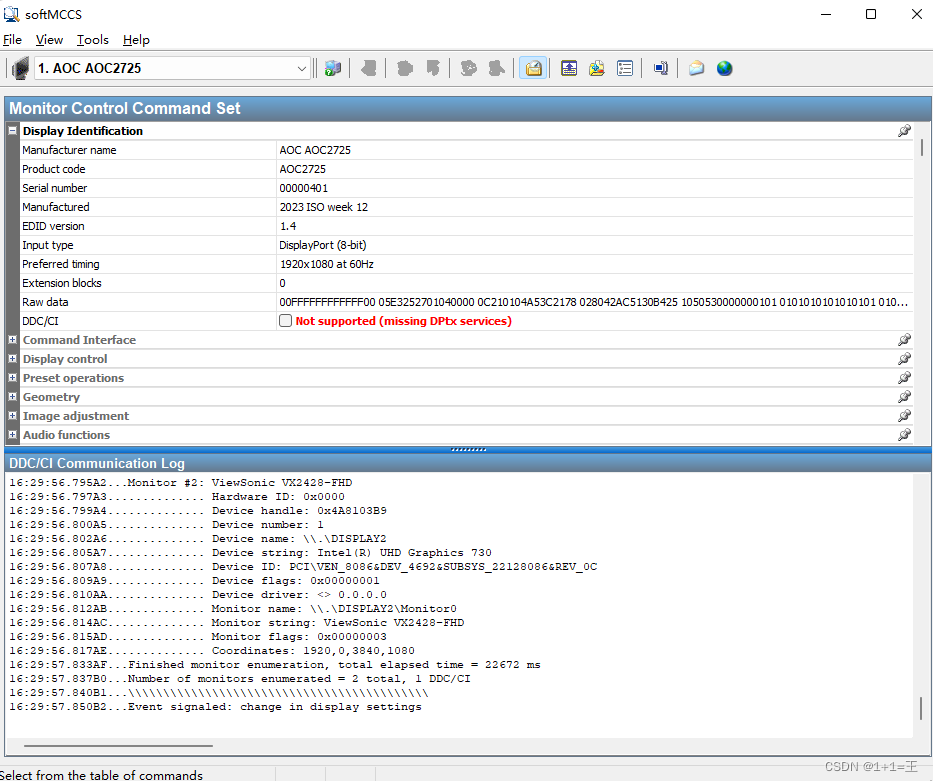Expand the Geometry section
This screenshot has width=933, height=781.
pos(12,397)
